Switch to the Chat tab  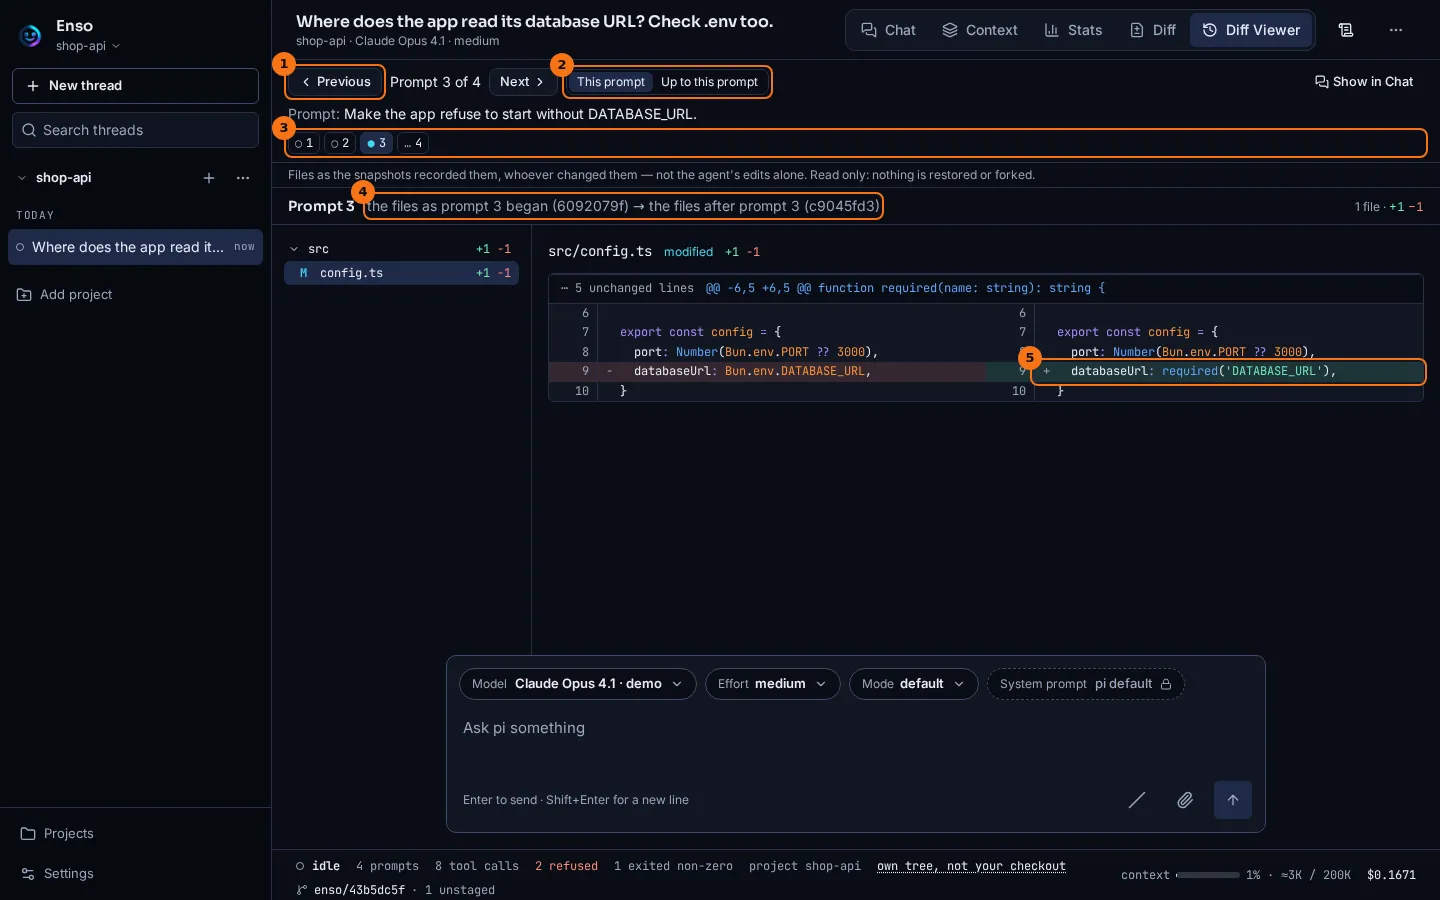tap(889, 30)
